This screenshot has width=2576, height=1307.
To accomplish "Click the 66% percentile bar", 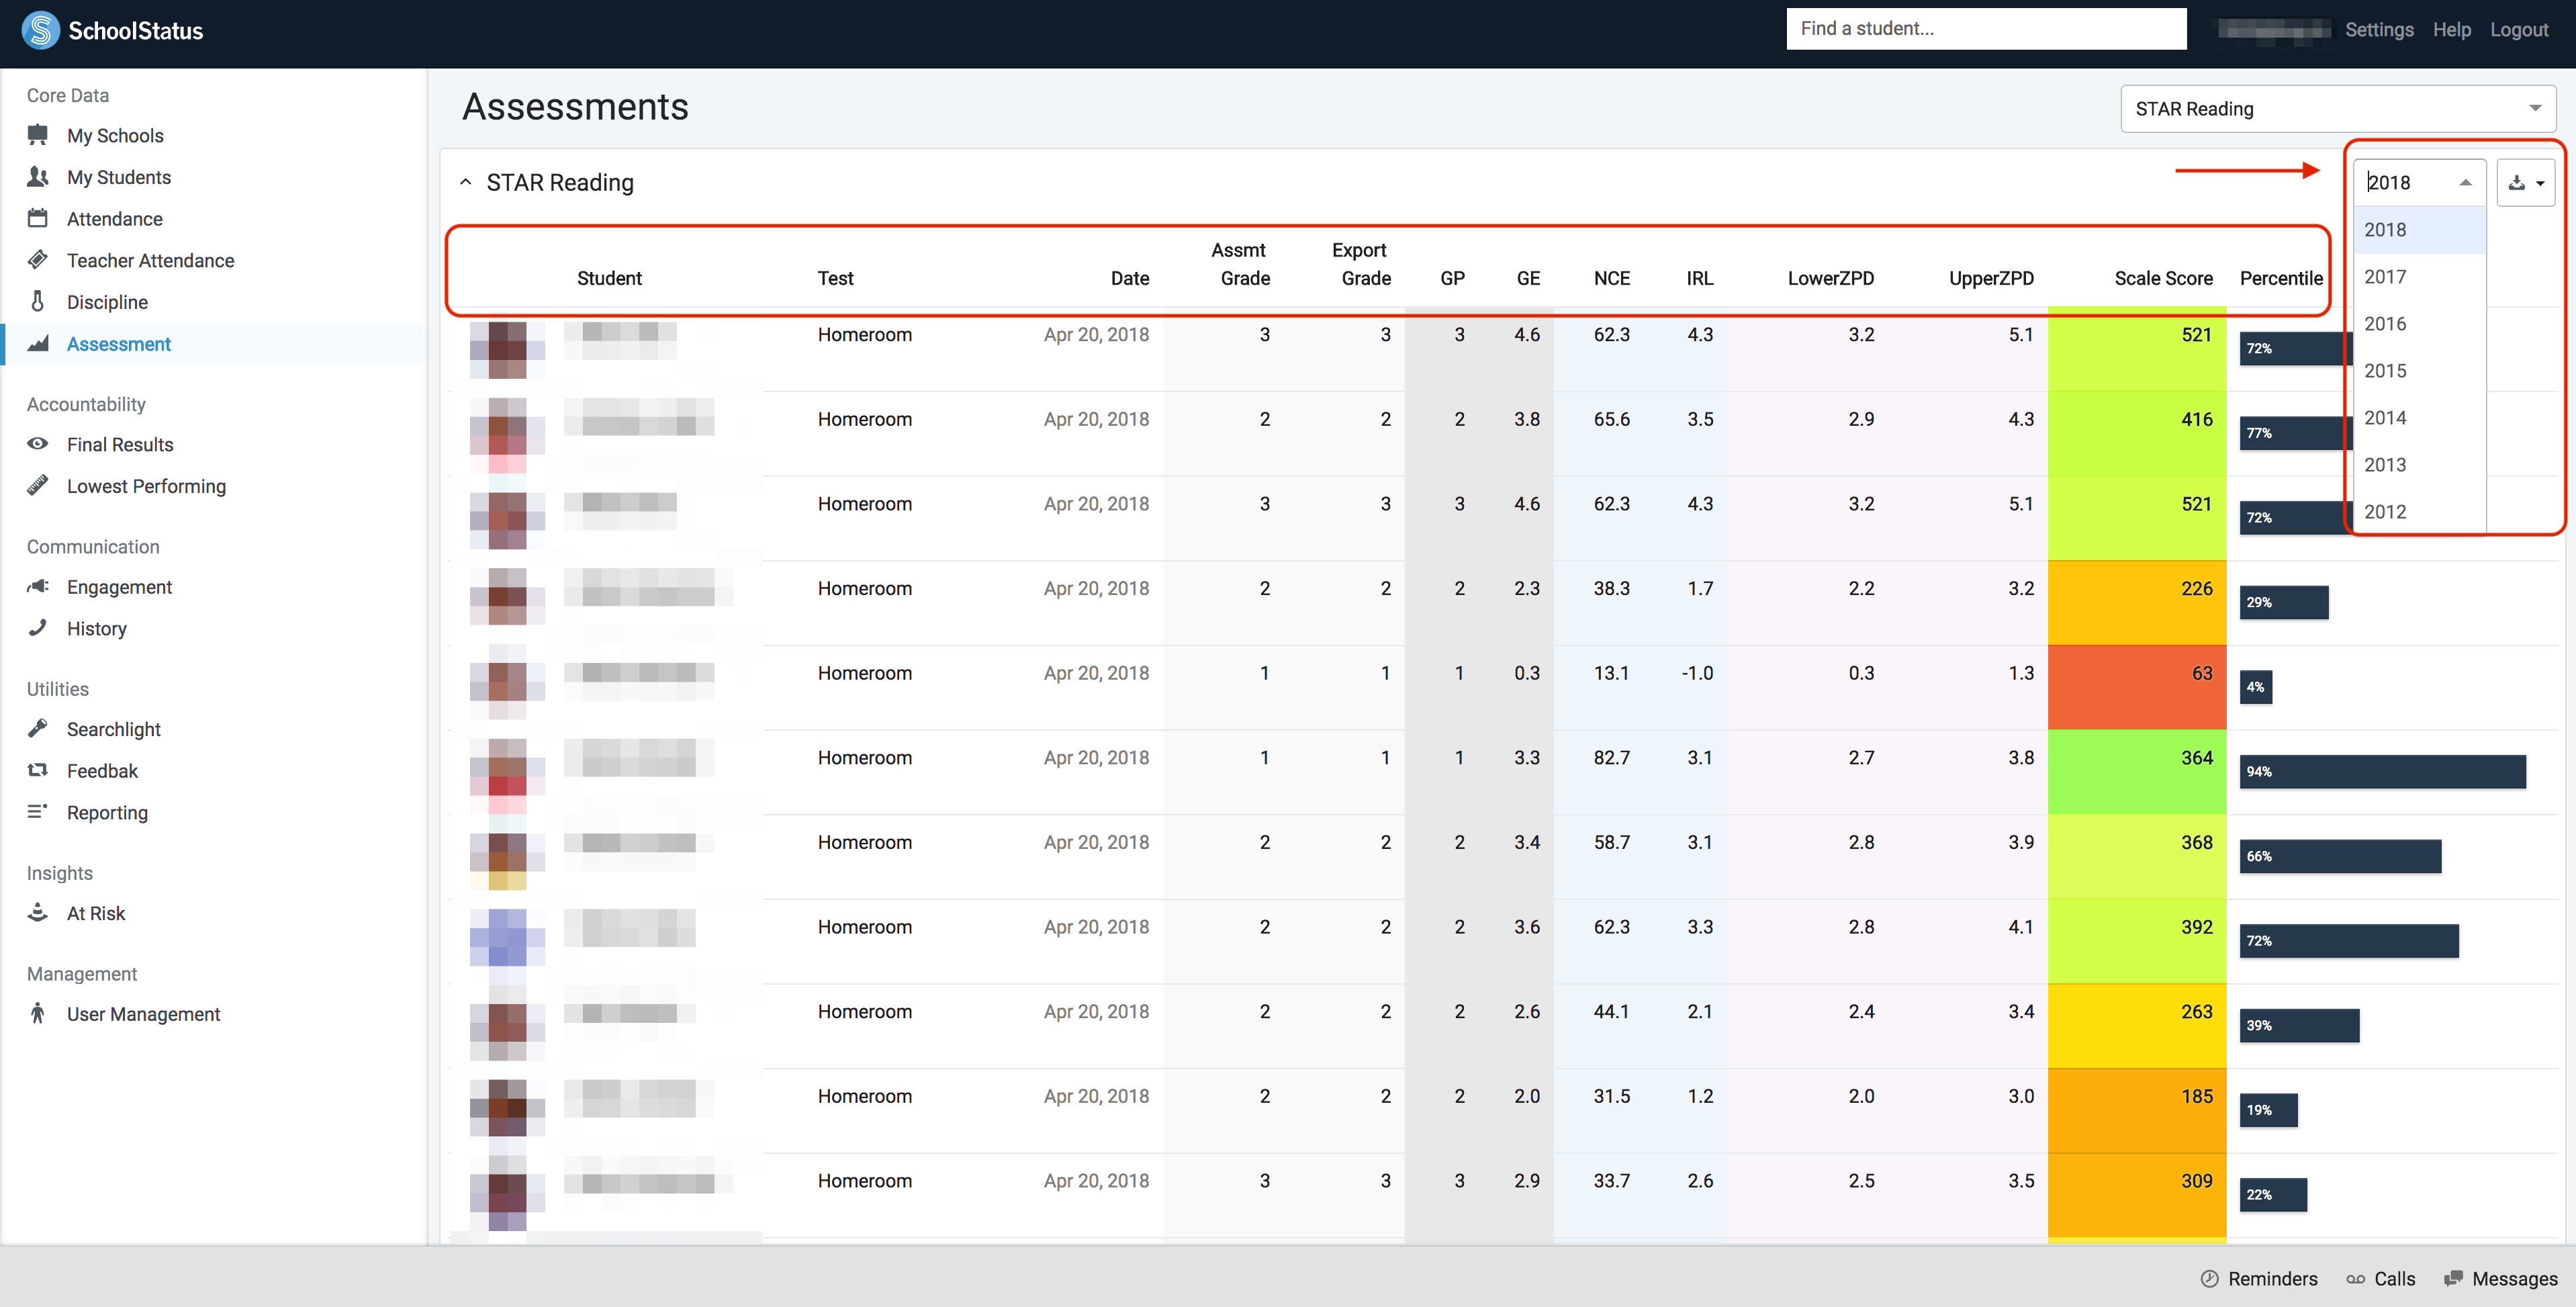I will [2340, 856].
